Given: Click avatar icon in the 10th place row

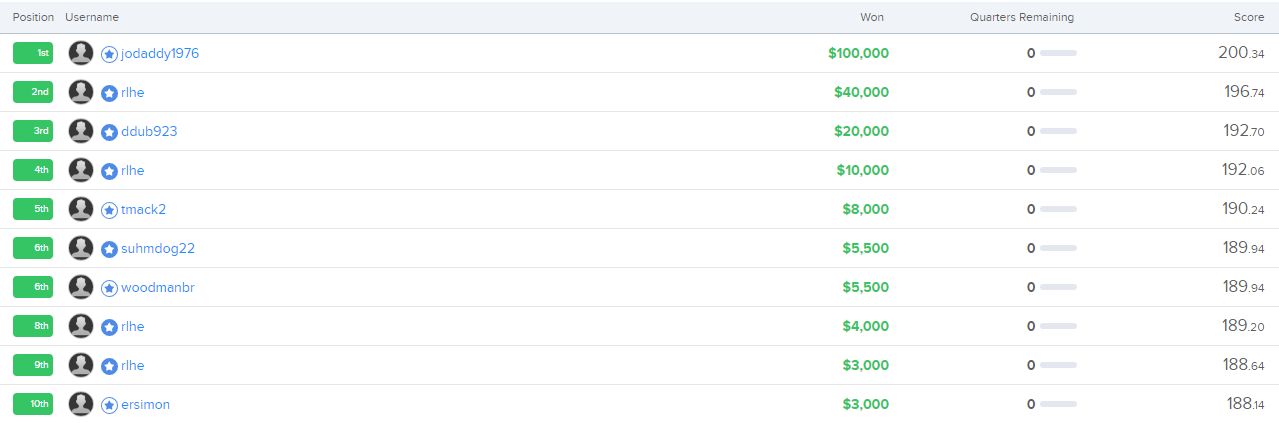Looking at the screenshot, I should 81,404.
